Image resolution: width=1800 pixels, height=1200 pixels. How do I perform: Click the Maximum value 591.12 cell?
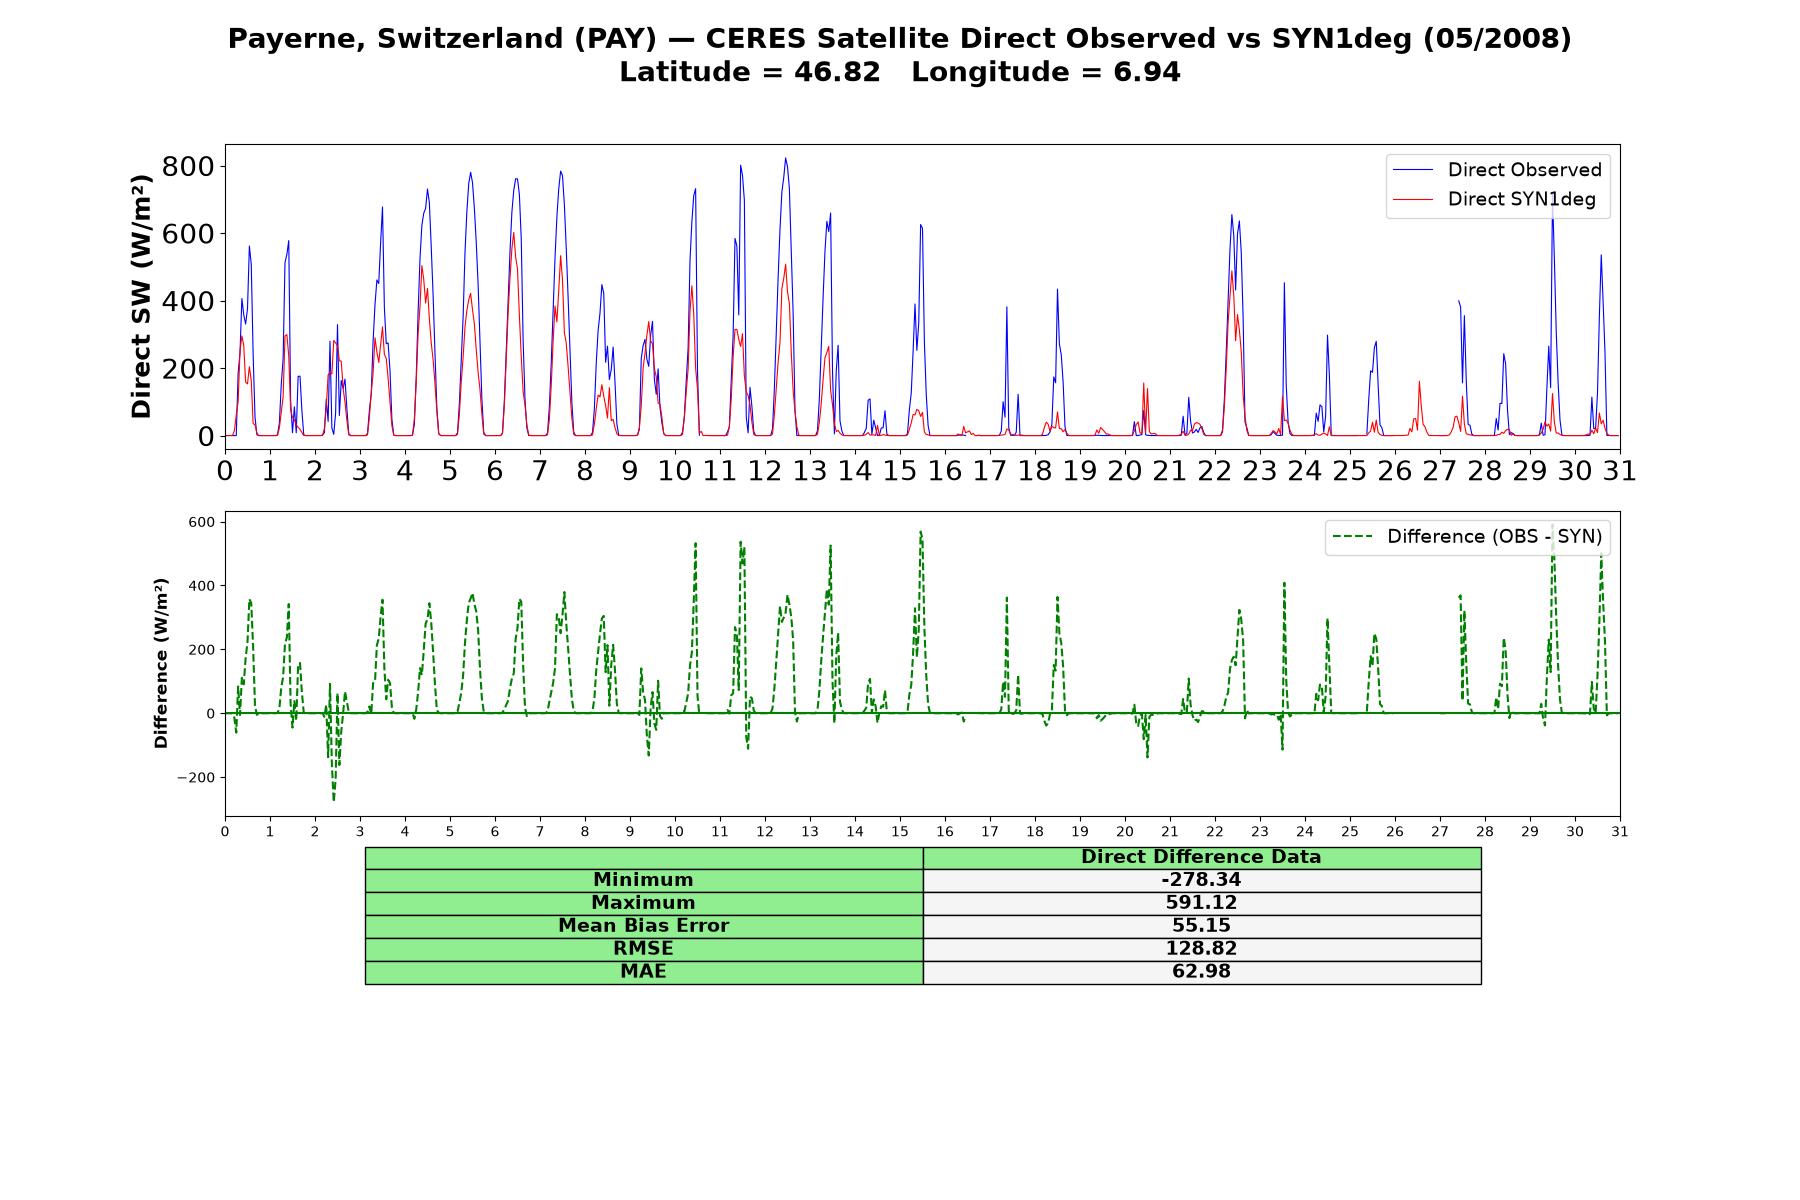pyautogui.click(x=1201, y=903)
